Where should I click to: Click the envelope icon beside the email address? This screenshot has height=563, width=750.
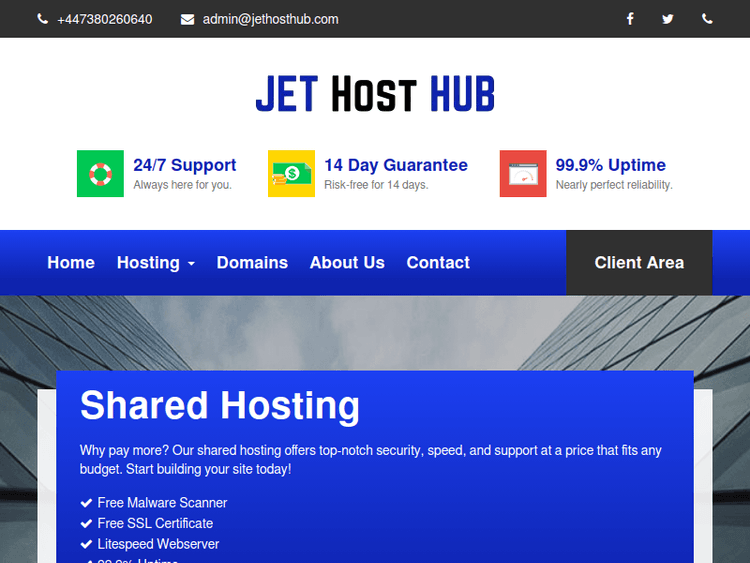click(x=188, y=19)
